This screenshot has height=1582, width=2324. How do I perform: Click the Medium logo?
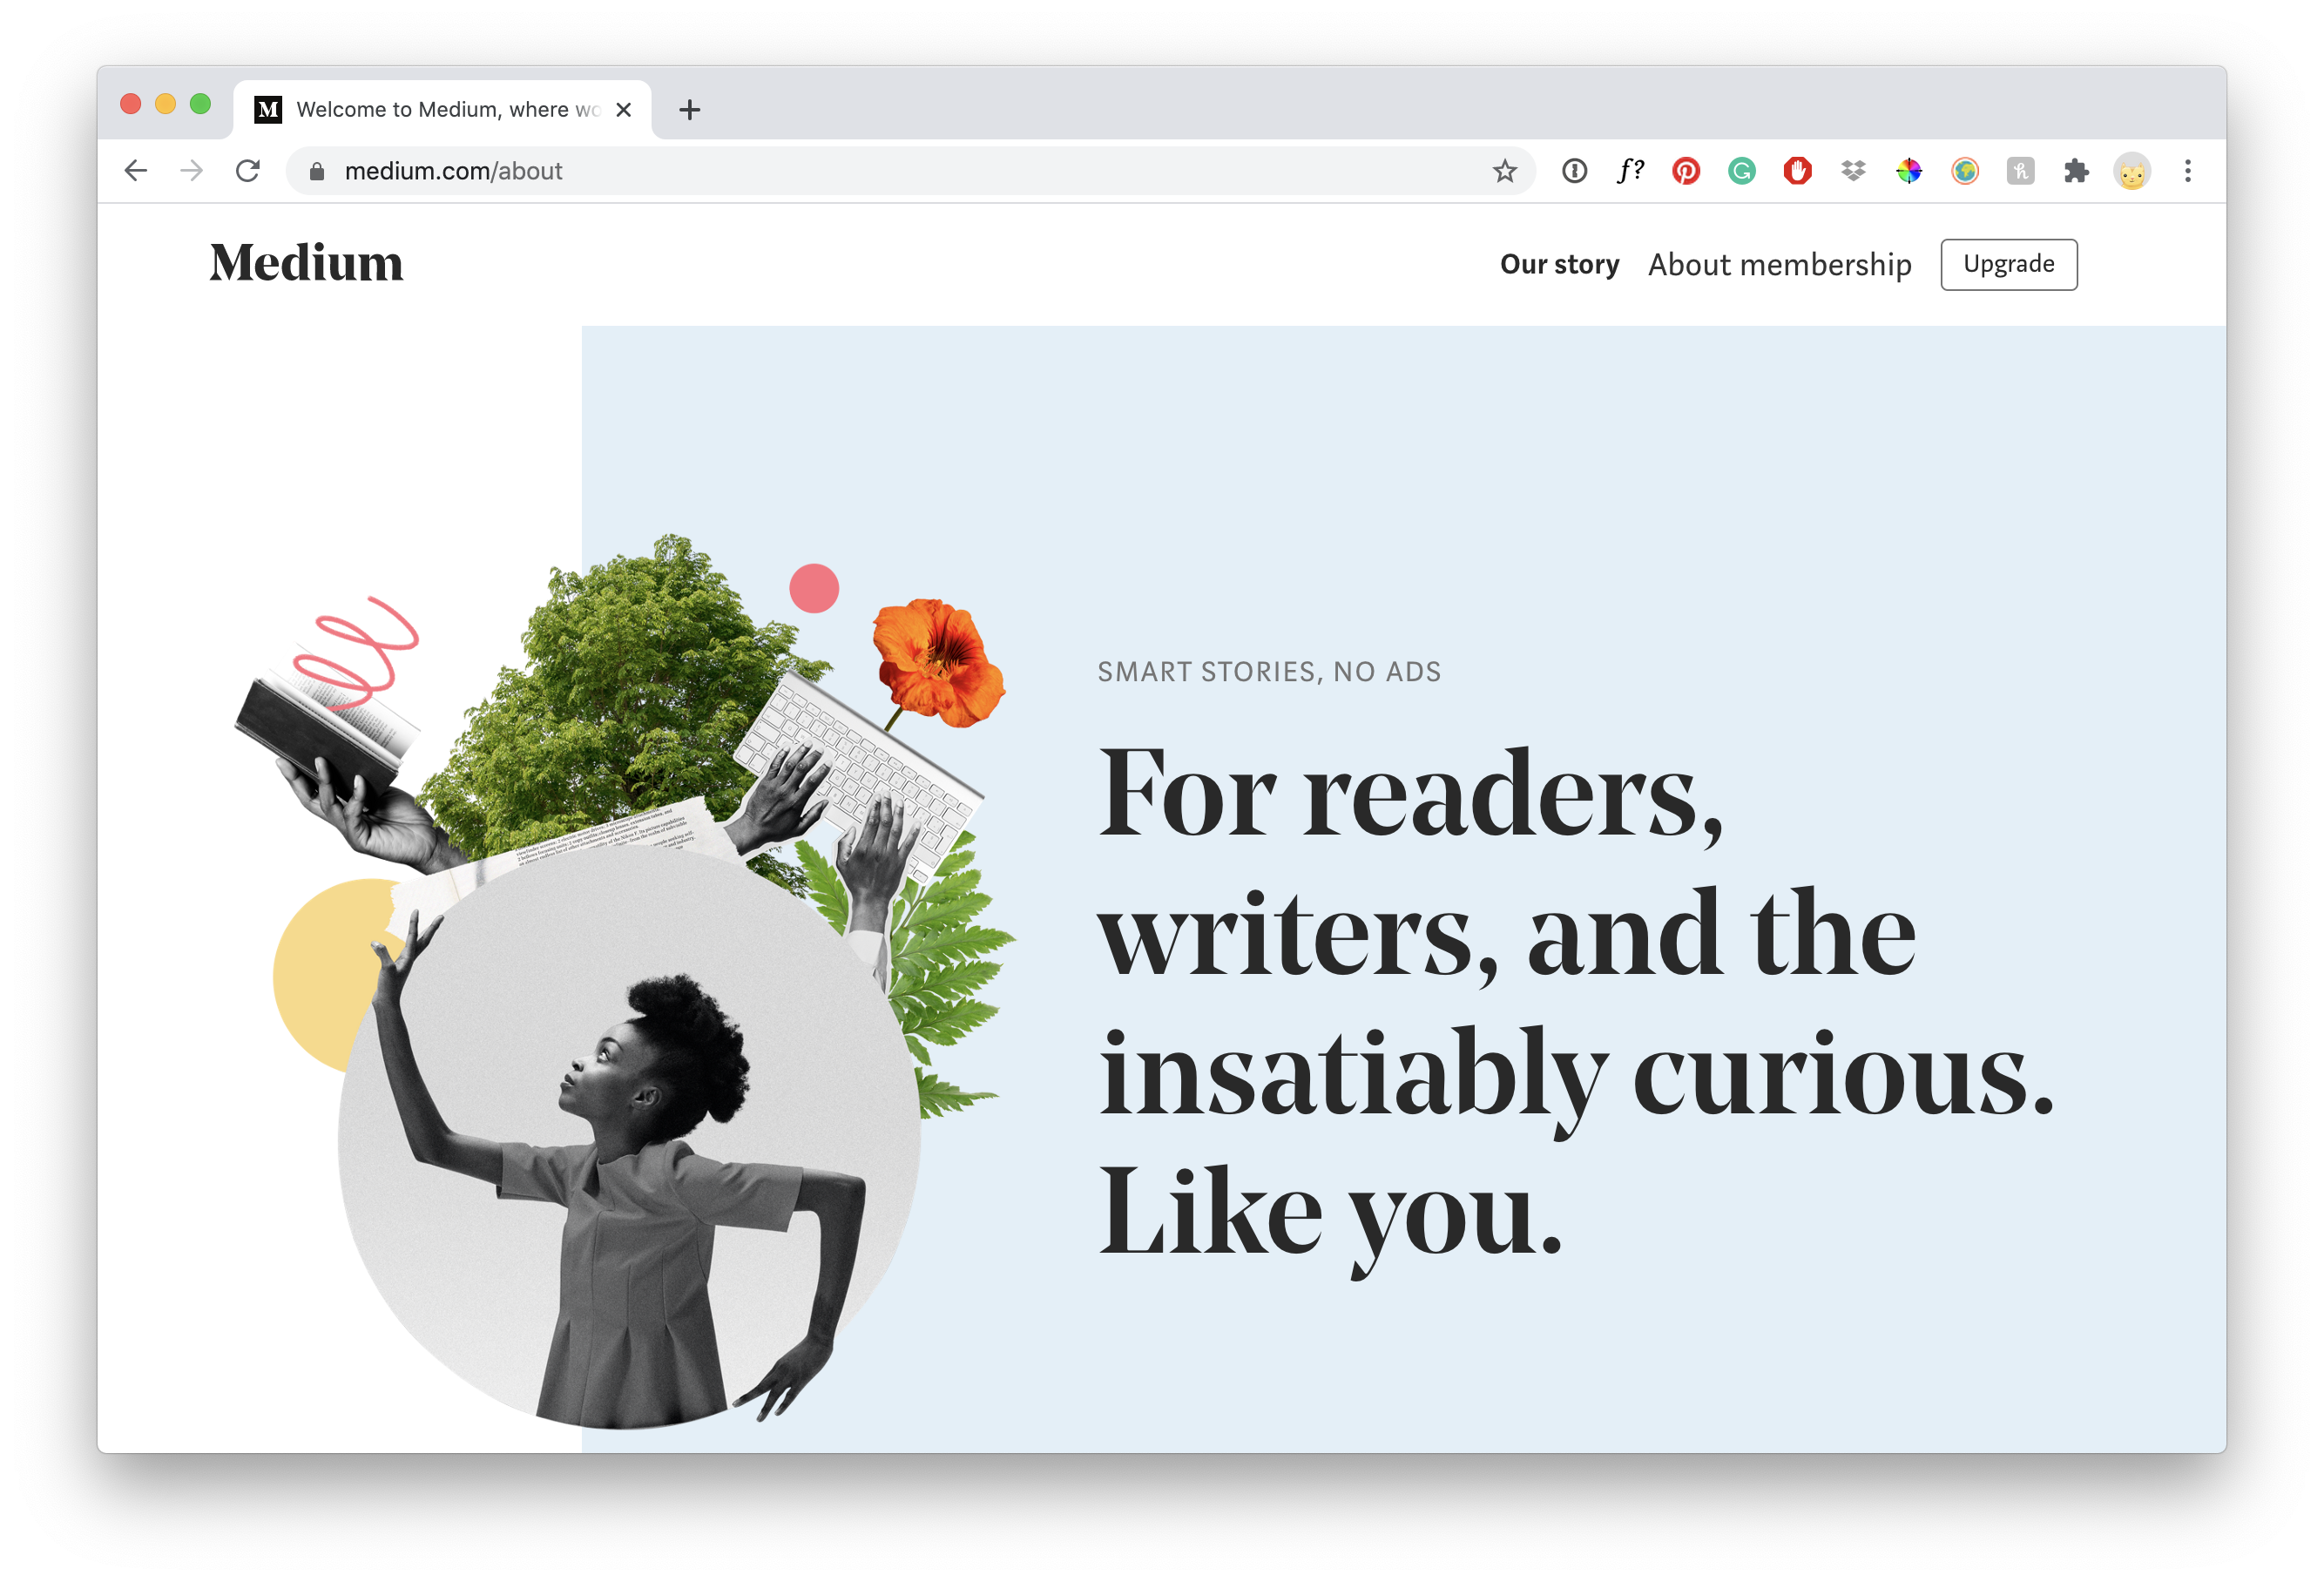(306, 263)
